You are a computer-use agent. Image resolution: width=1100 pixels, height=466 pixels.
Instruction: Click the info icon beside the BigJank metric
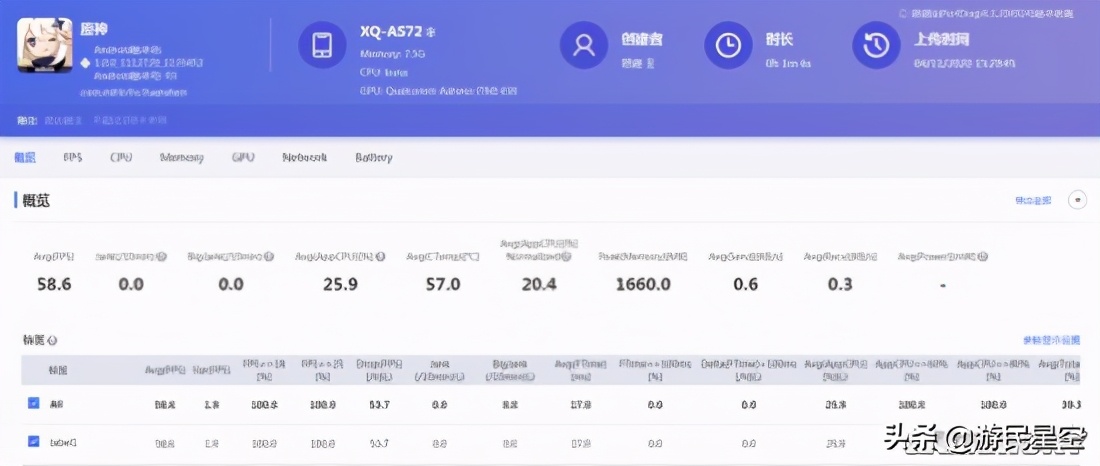(269, 257)
